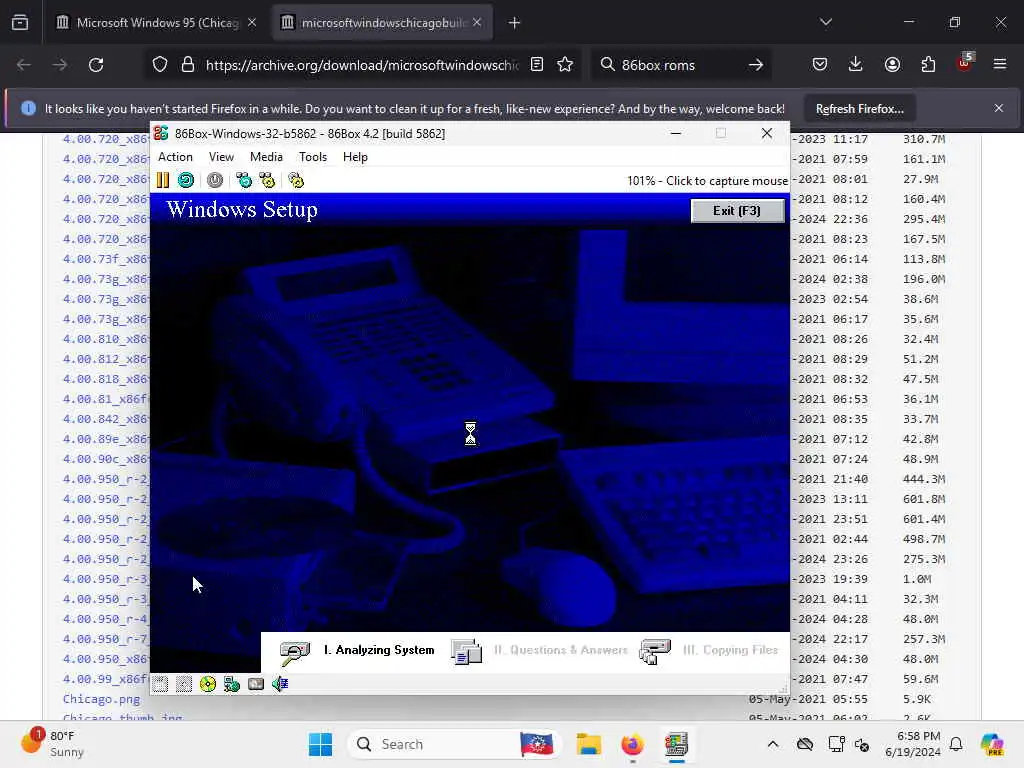Click the network status icon in 86Box
This screenshot has height=768, width=1024.
click(x=232, y=684)
